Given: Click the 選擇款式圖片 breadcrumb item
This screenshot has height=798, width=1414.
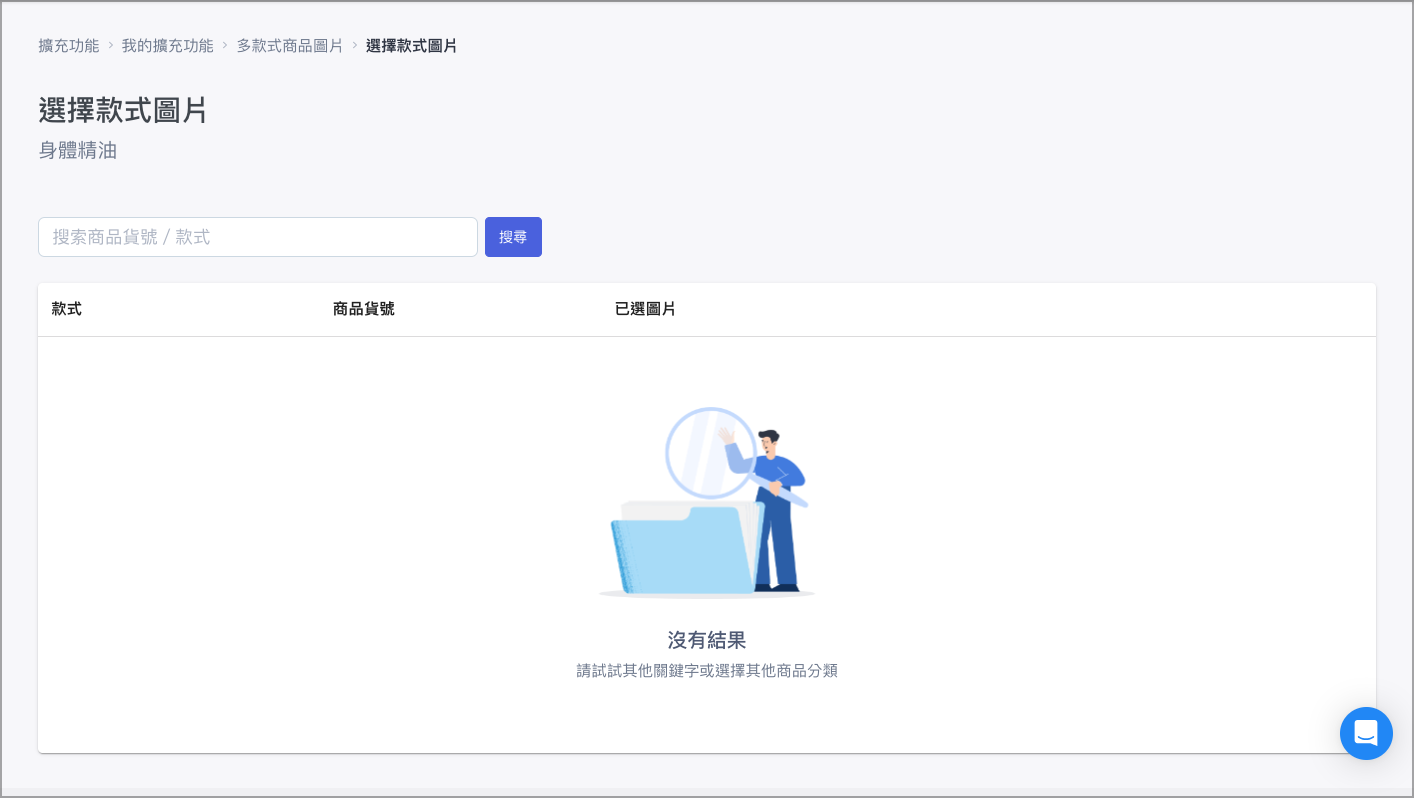Looking at the screenshot, I should 412,46.
